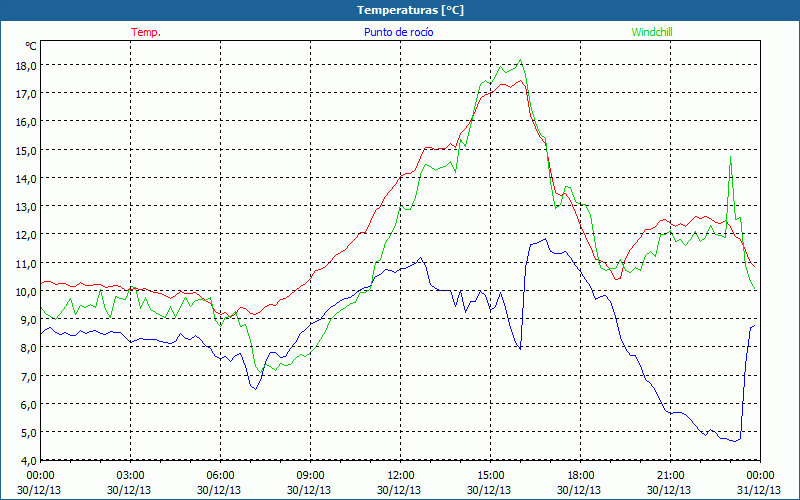This screenshot has height=500, width=800.
Task: Click the 15,0 y-axis value
Action: (x=26, y=150)
